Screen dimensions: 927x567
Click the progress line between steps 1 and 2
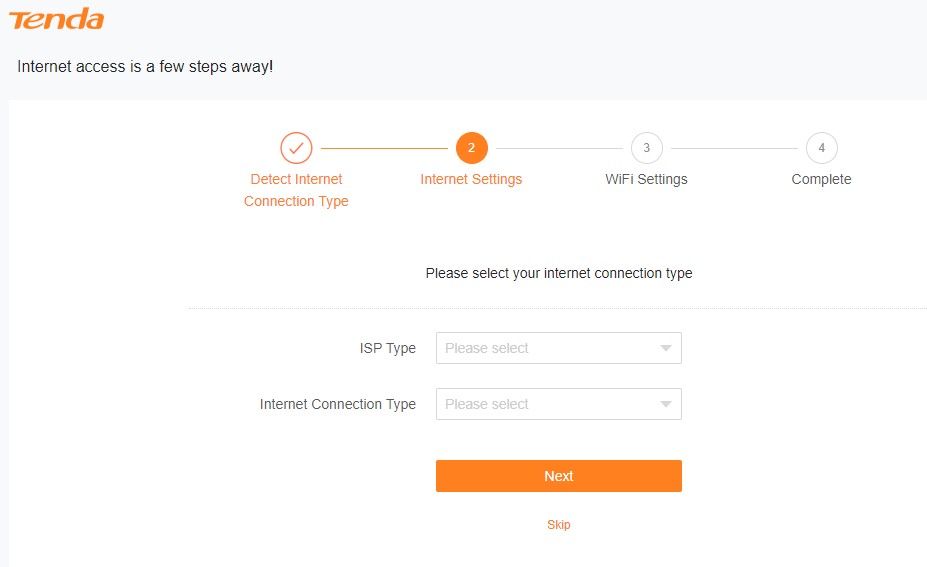pos(383,148)
